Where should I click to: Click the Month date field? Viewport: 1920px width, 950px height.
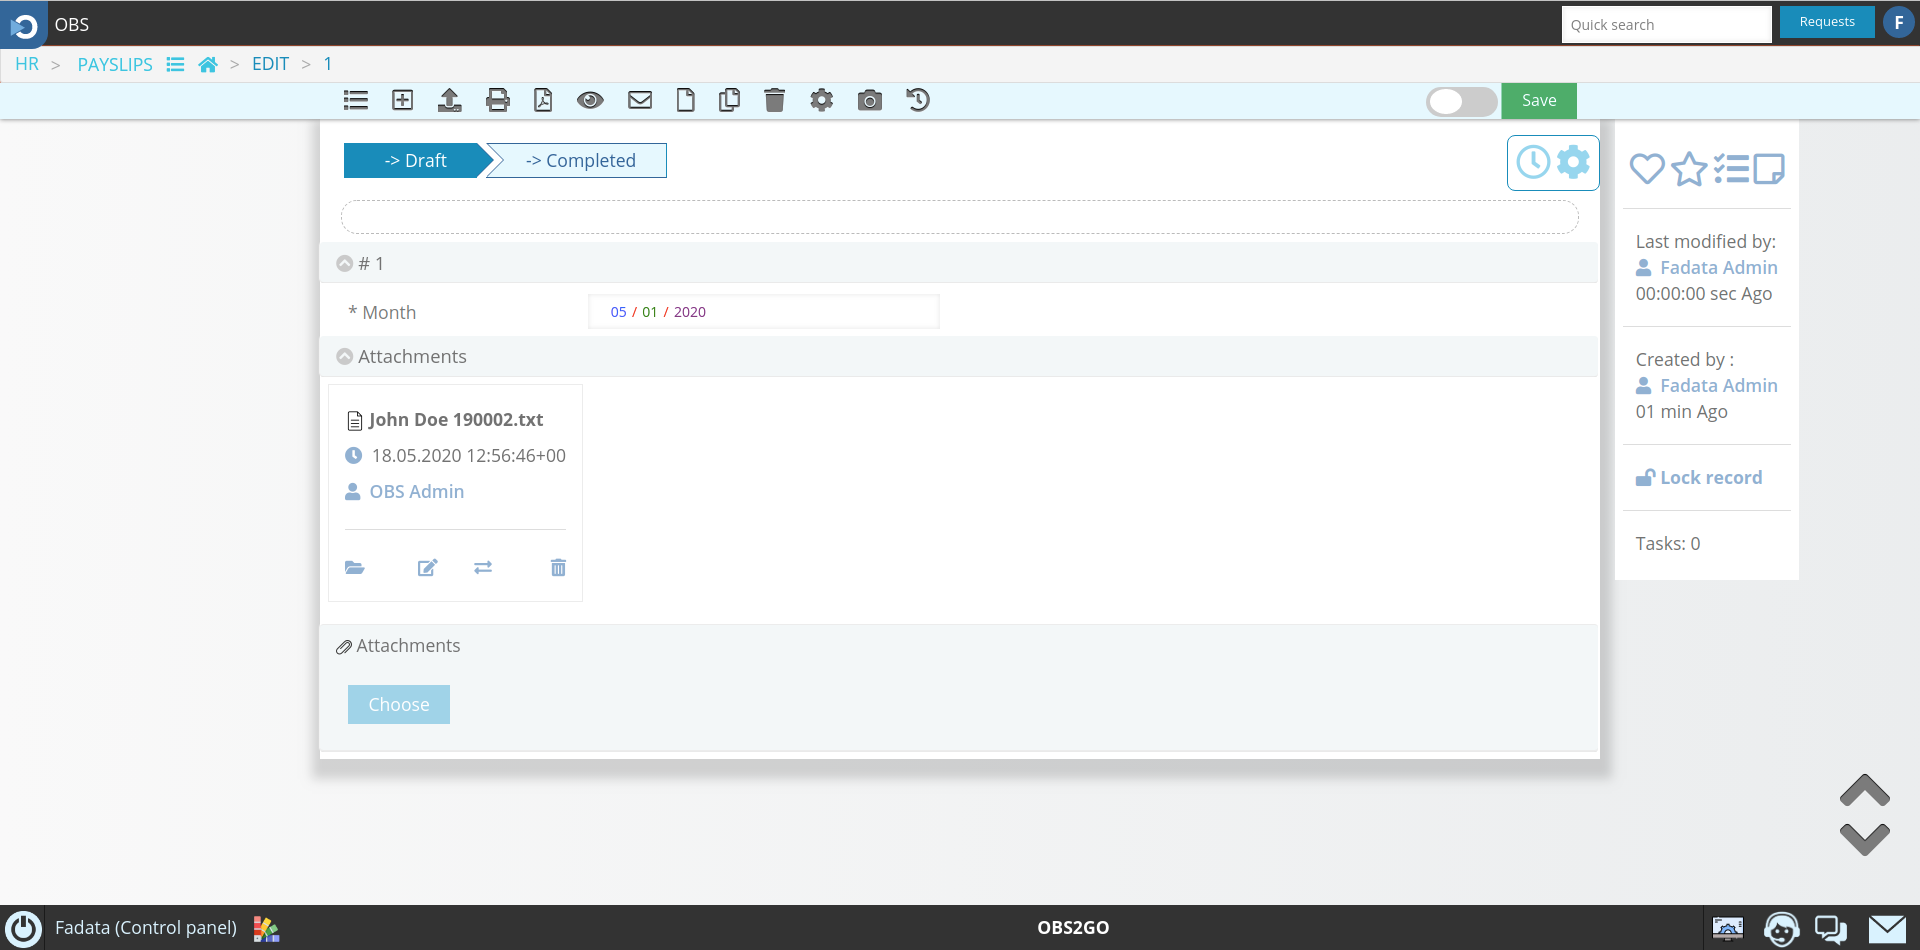click(764, 312)
